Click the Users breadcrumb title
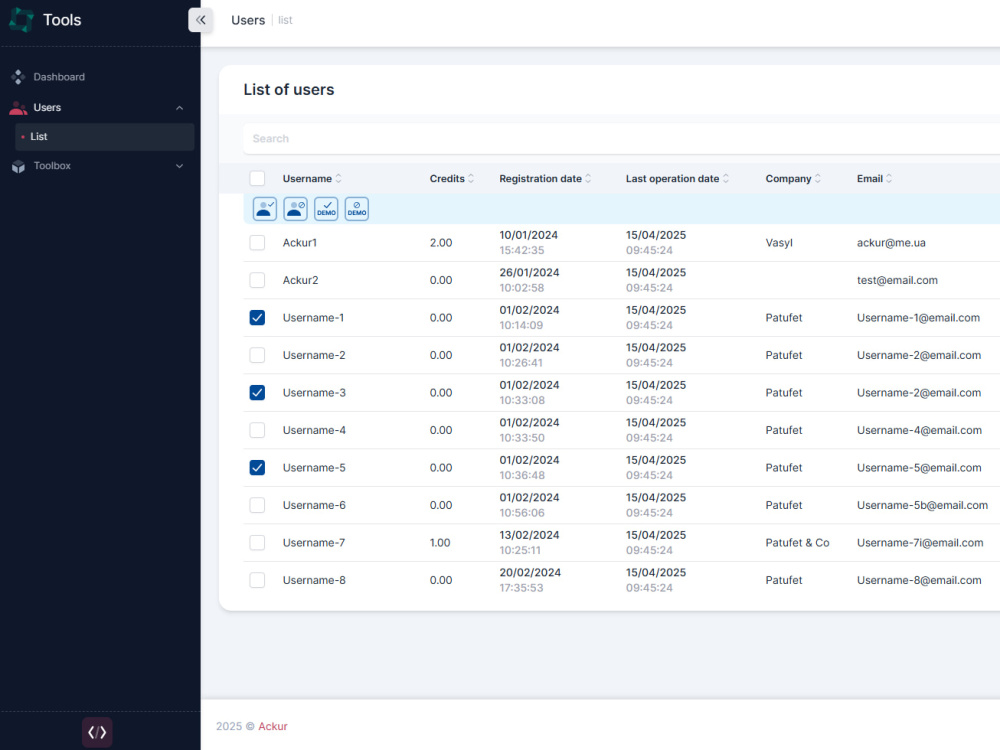 point(248,20)
